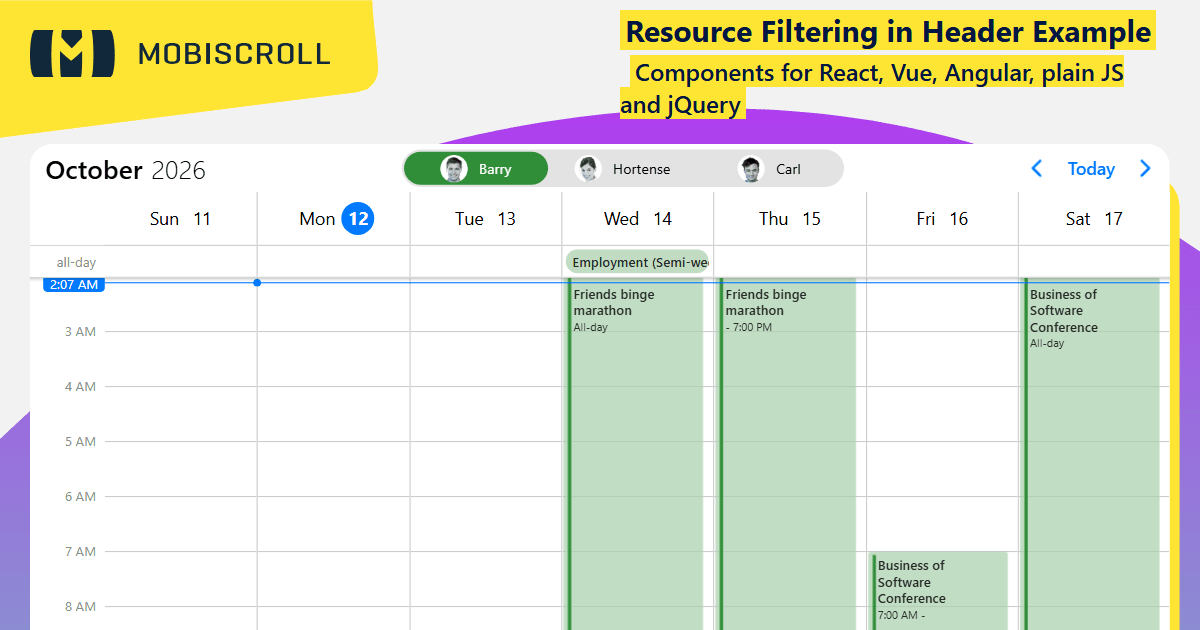Open Saturday's Business of Software Conference event
The height and width of the screenshot is (630, 1200).
click(1092, 453)
